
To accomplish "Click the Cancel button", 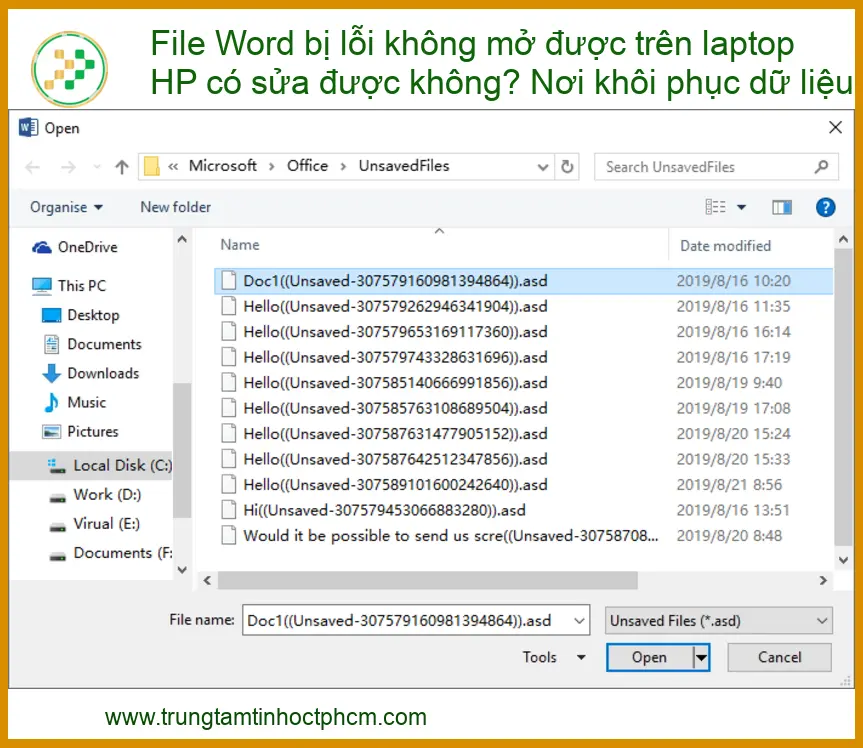I will click(779, 657).
